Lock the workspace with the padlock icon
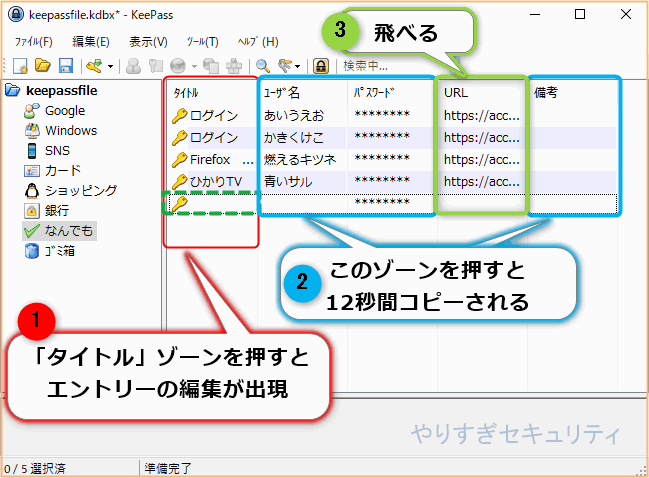 coord(321,65)
